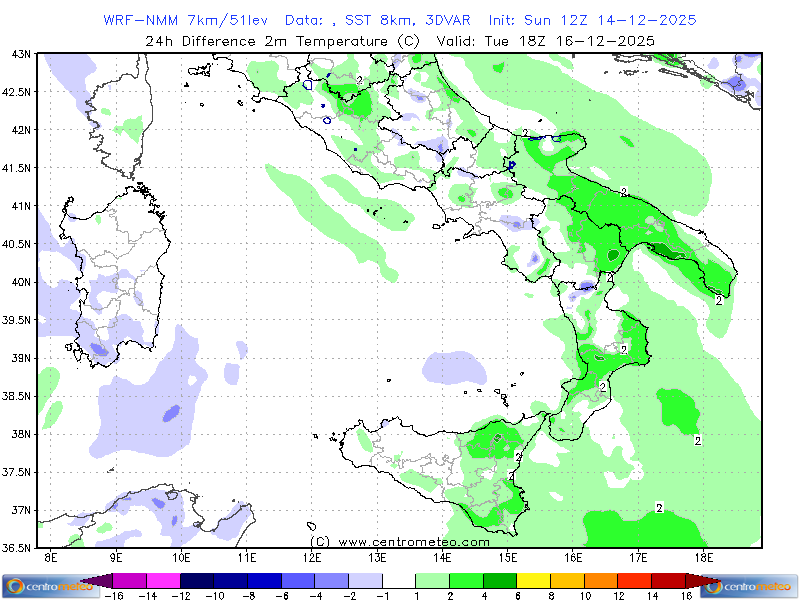
Task: Click the WRF-NMM model title line
Action: coord(400,20)
